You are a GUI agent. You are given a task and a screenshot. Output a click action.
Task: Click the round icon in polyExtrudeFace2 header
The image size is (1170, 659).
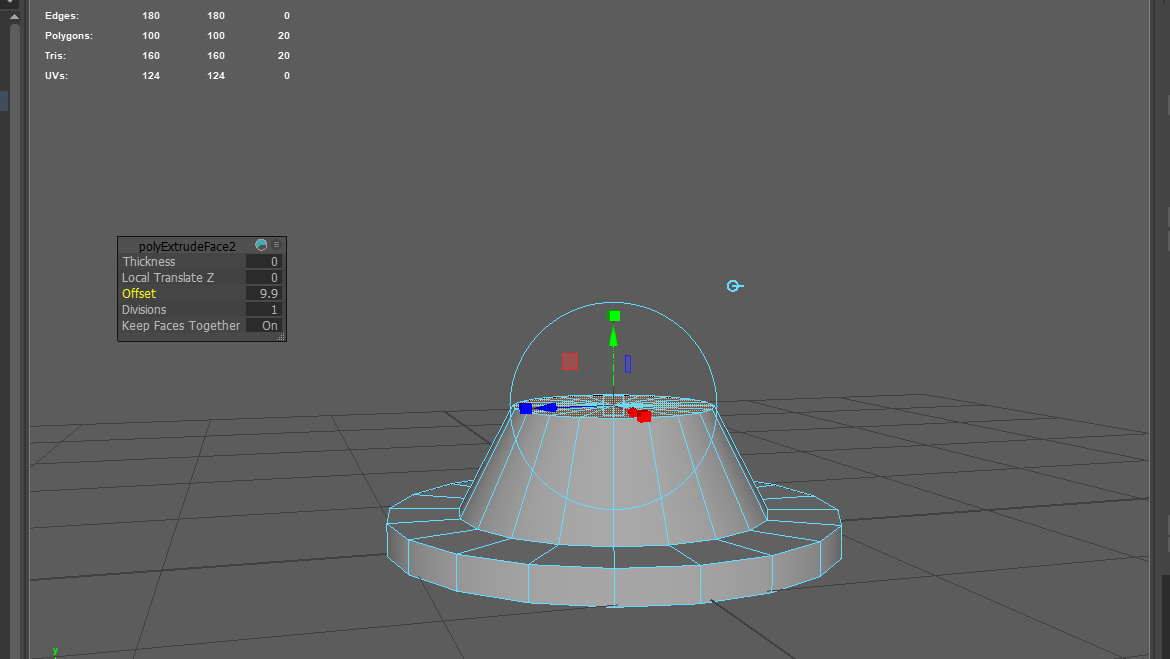pos(261,245)
